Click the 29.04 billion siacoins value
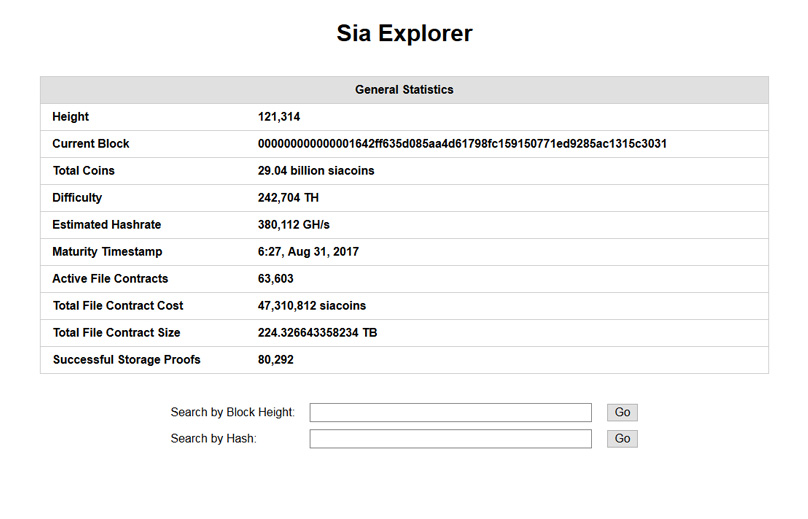Screen dimensions: 808x519 pyautogui.click(x=316, y=171)
